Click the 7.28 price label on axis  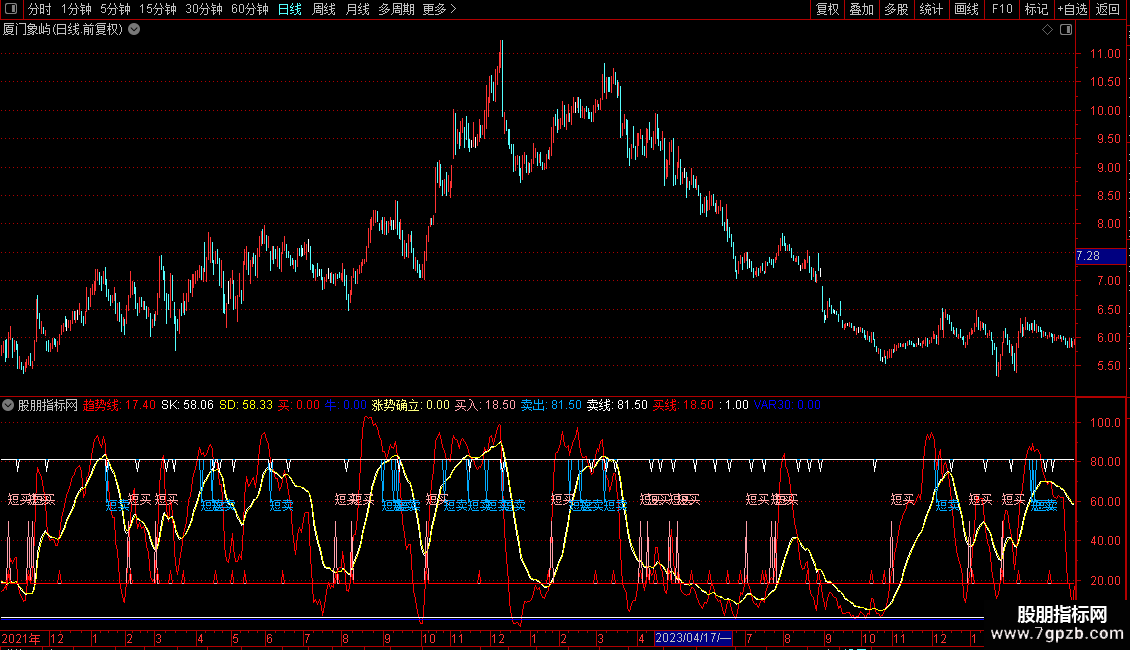pos(1088,257)
